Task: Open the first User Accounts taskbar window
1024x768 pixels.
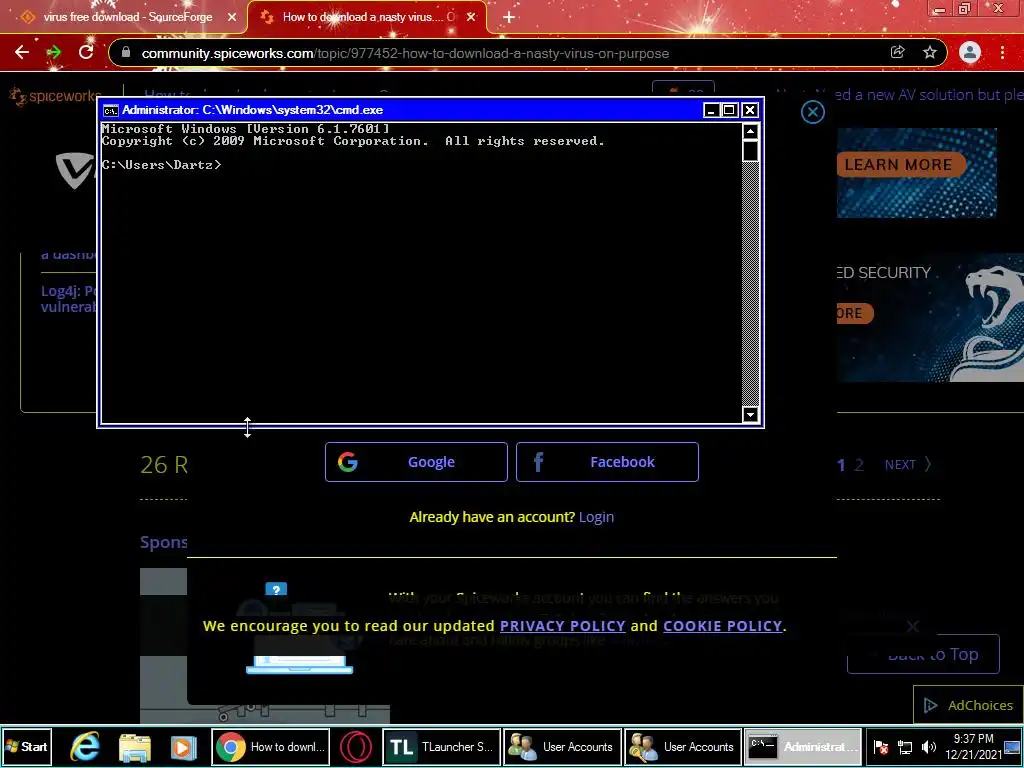Action: pos(562,746)
